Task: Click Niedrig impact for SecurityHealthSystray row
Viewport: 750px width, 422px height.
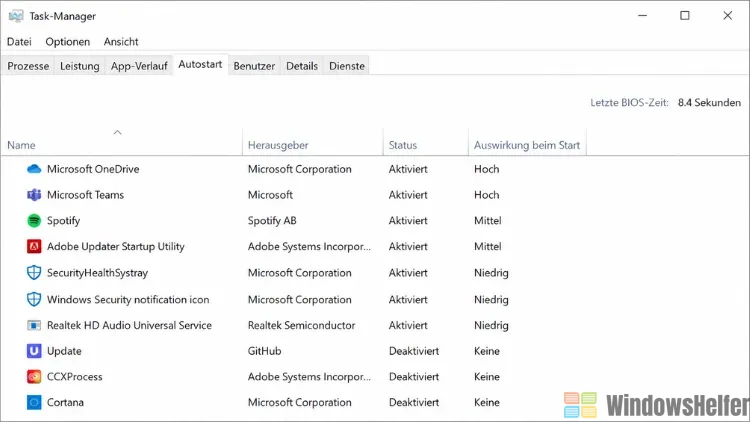Action: tap(491, 273)
